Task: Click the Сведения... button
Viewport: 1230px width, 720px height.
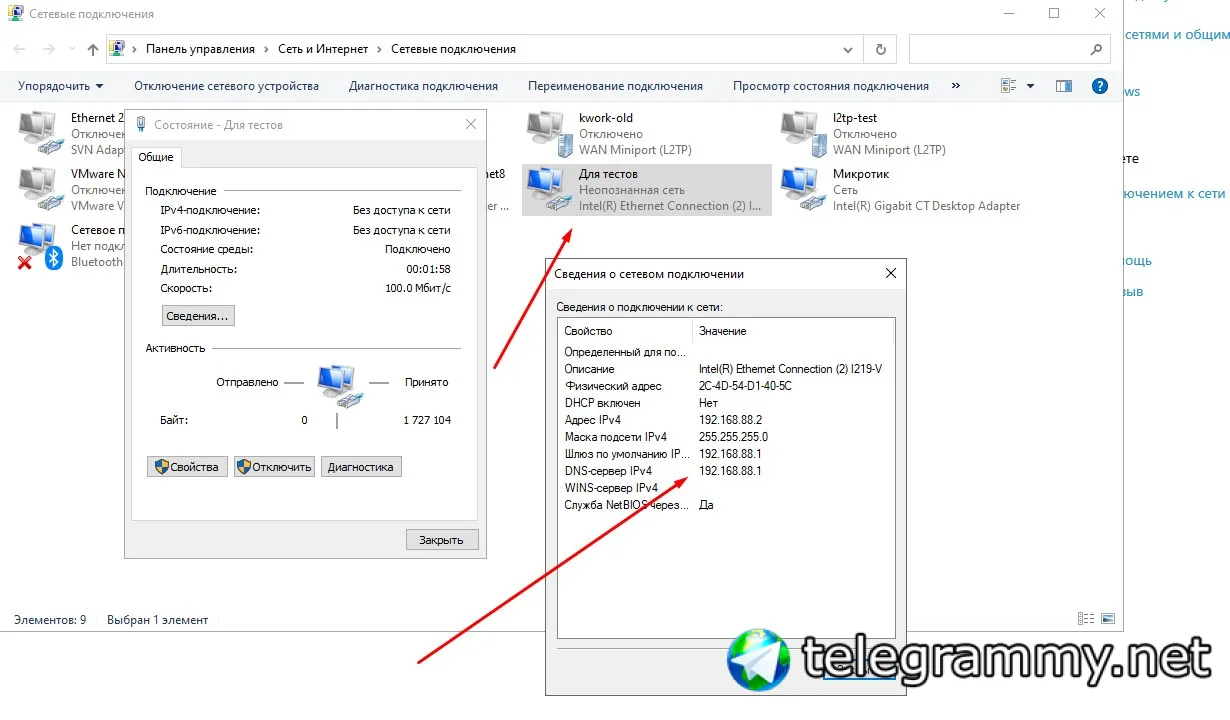Action: tap(198, 316)
